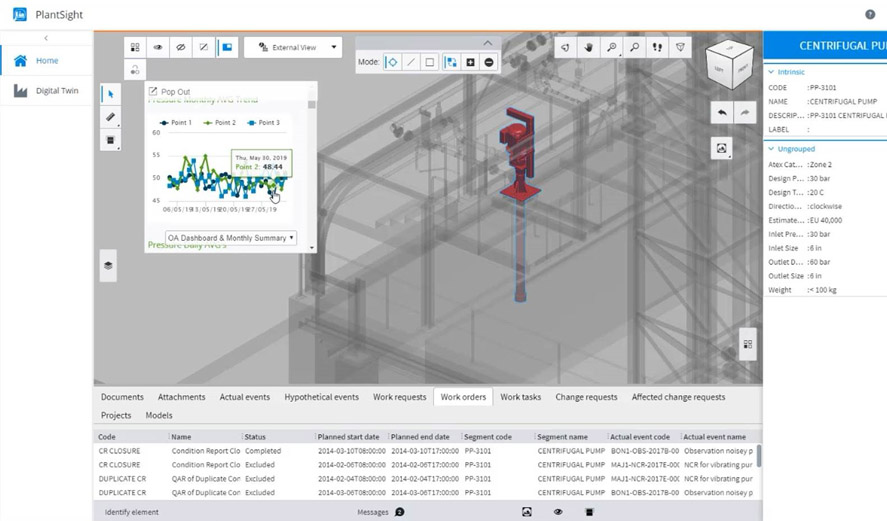
Task: Switch to the Work requests tab
Action: coord(399,397)
